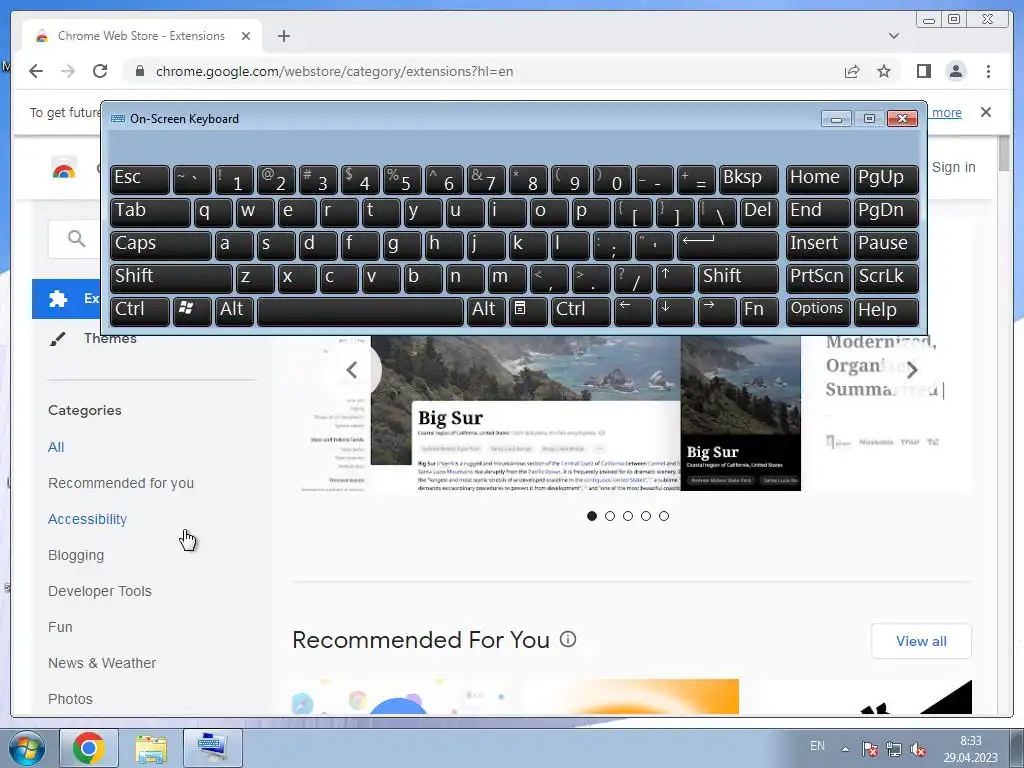This screenshot has width=1024, height=768.
Task: Click the spacebar on the On-Screen Keyboard
Action: coord(360,310)
